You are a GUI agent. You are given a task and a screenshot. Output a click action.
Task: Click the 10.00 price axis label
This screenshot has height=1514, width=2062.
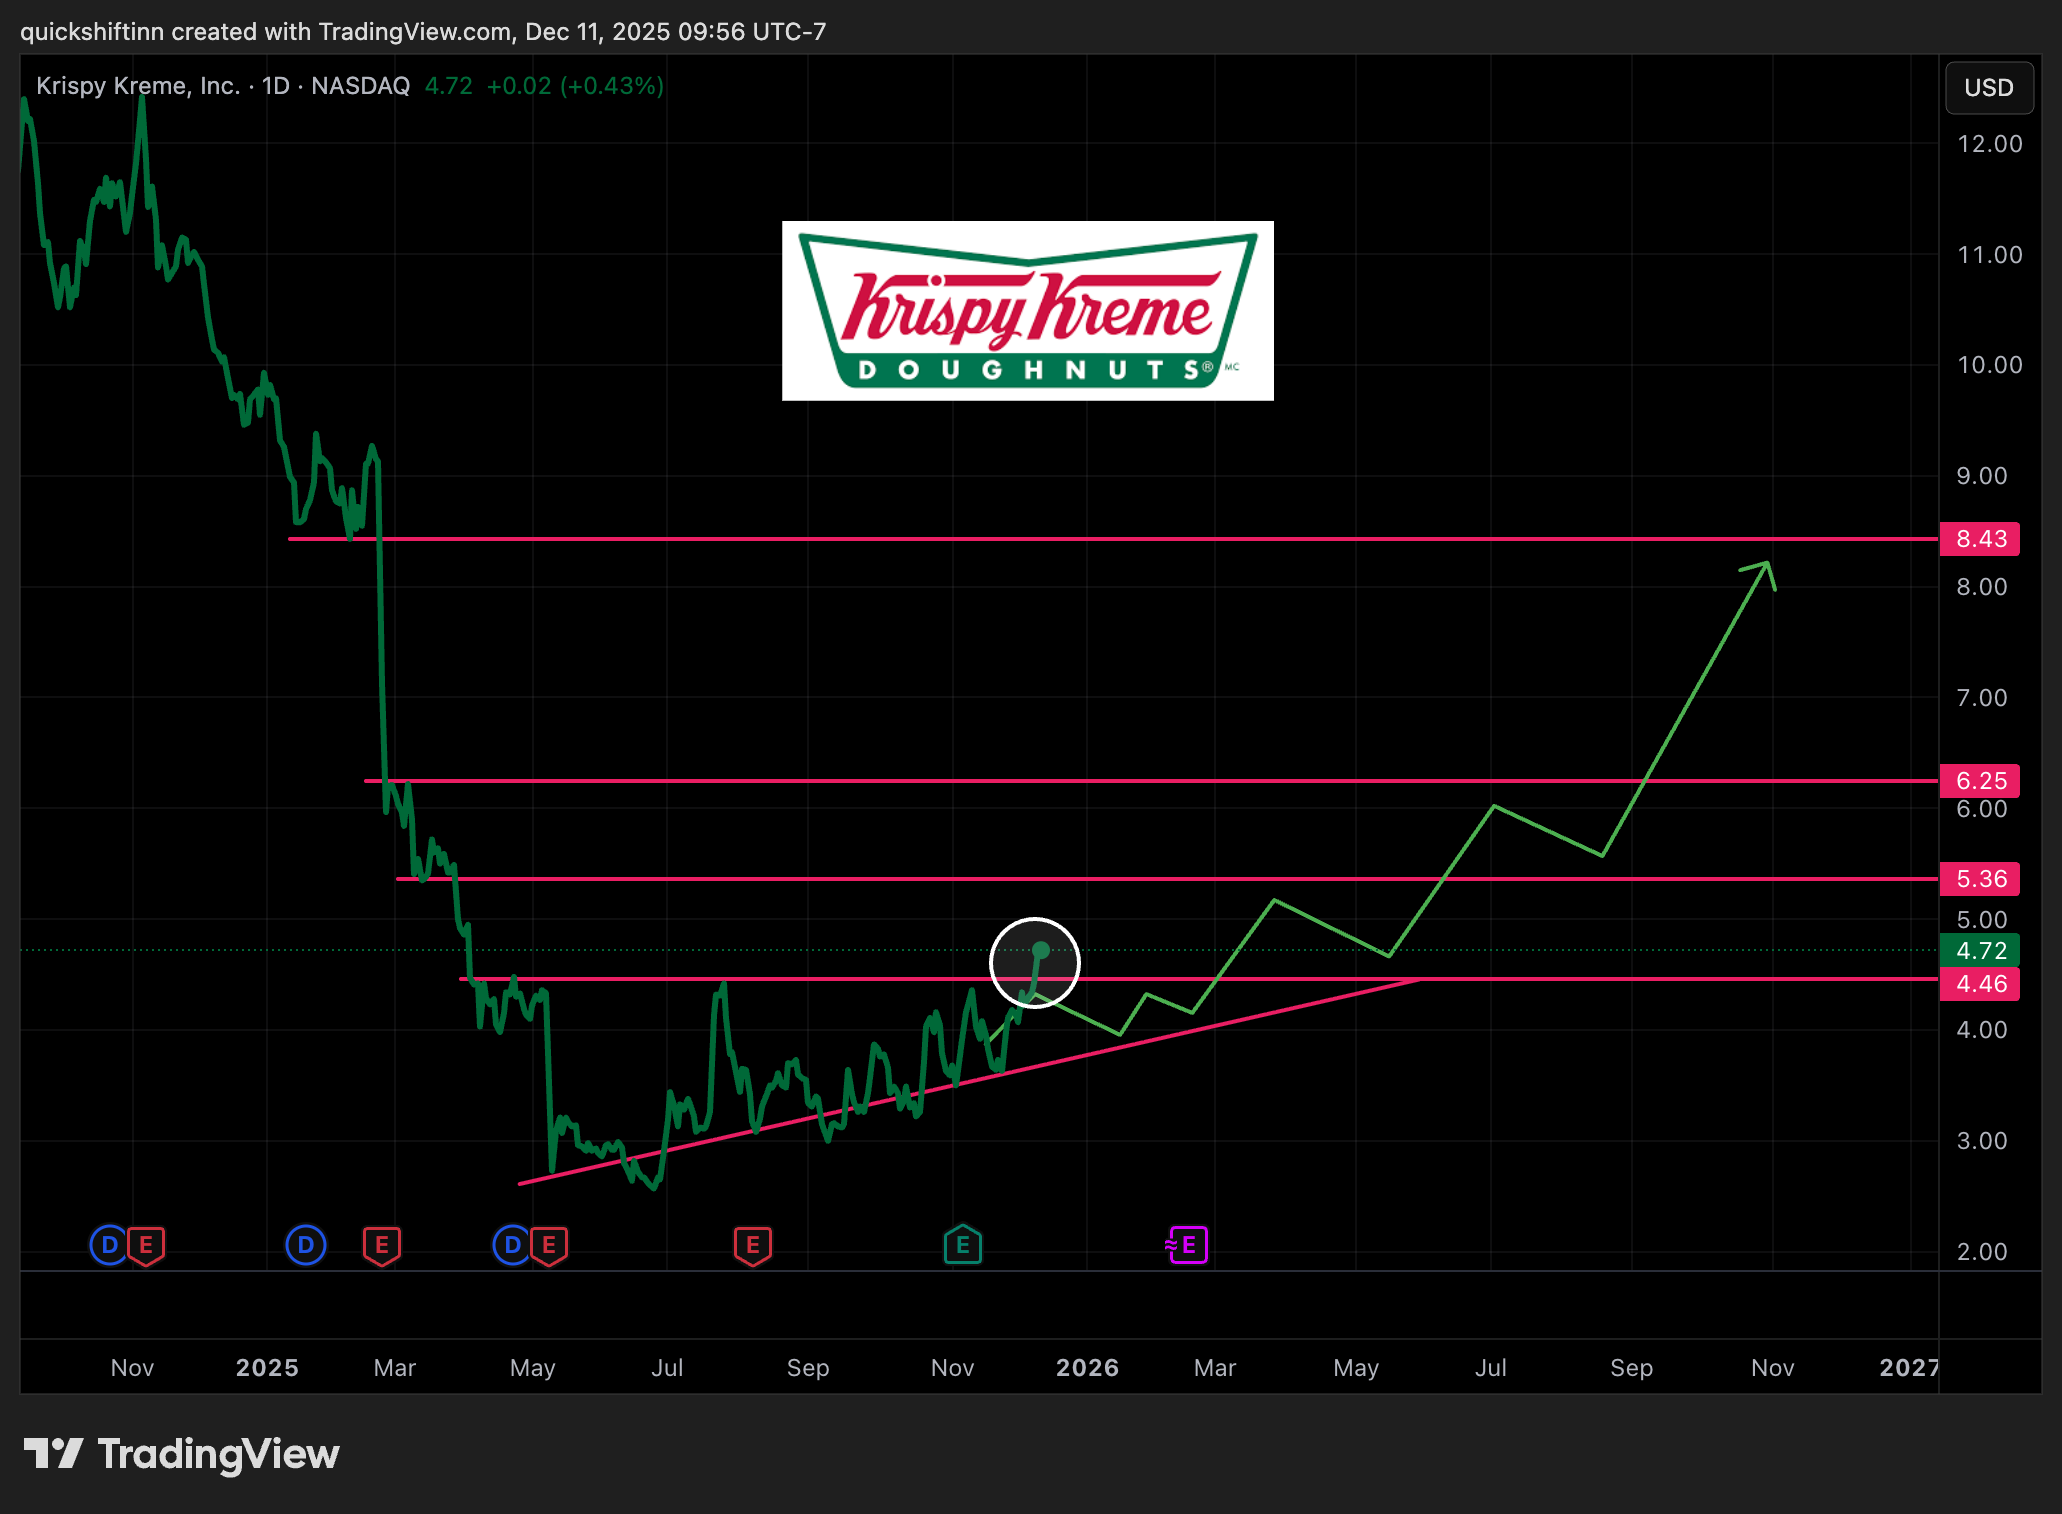(1989, 365)
